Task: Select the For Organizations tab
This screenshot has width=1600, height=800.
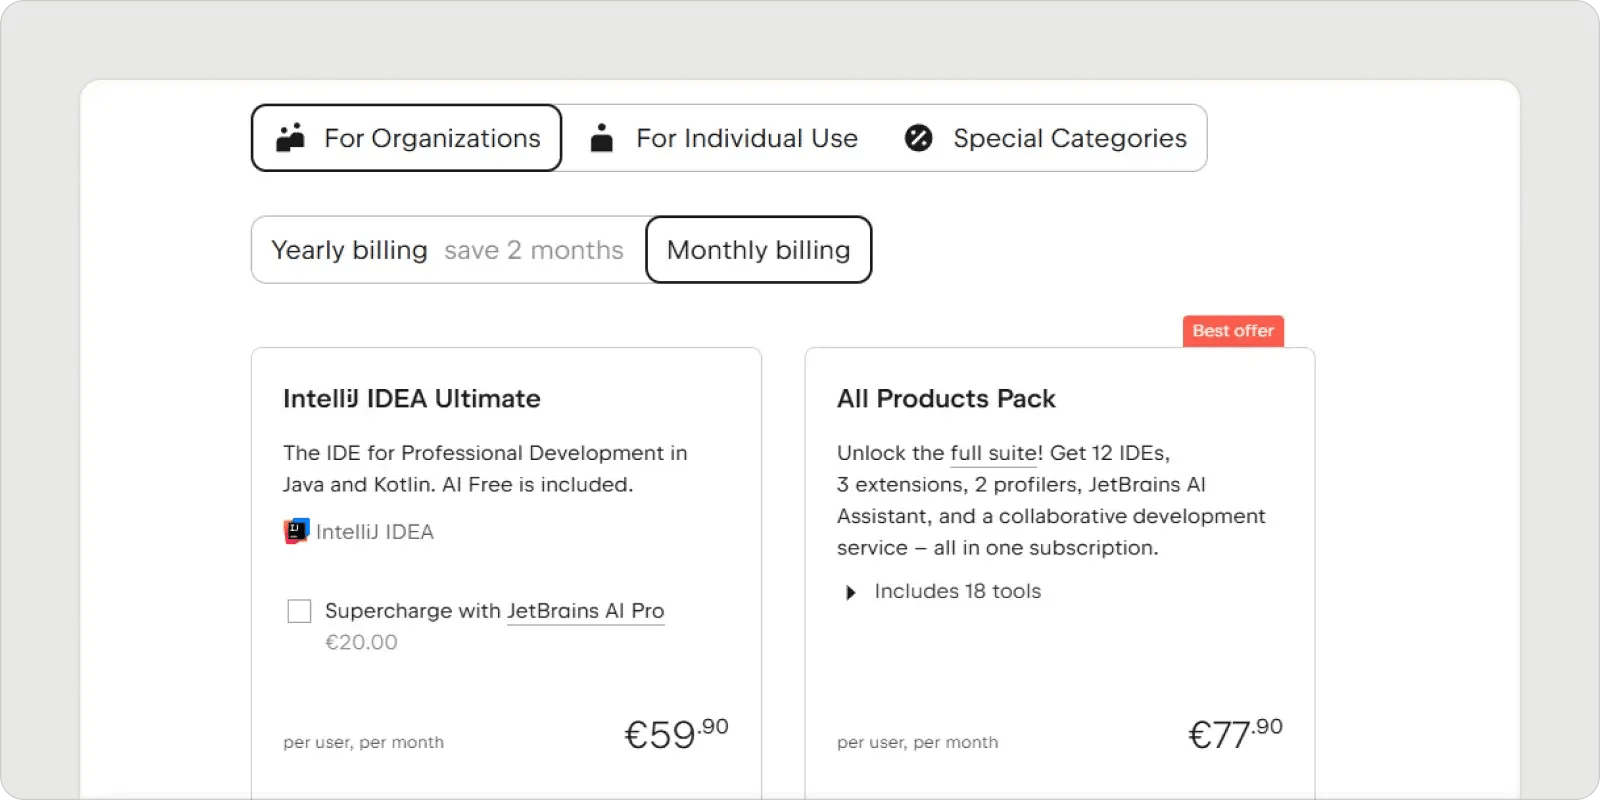Action: coord(406,138)
